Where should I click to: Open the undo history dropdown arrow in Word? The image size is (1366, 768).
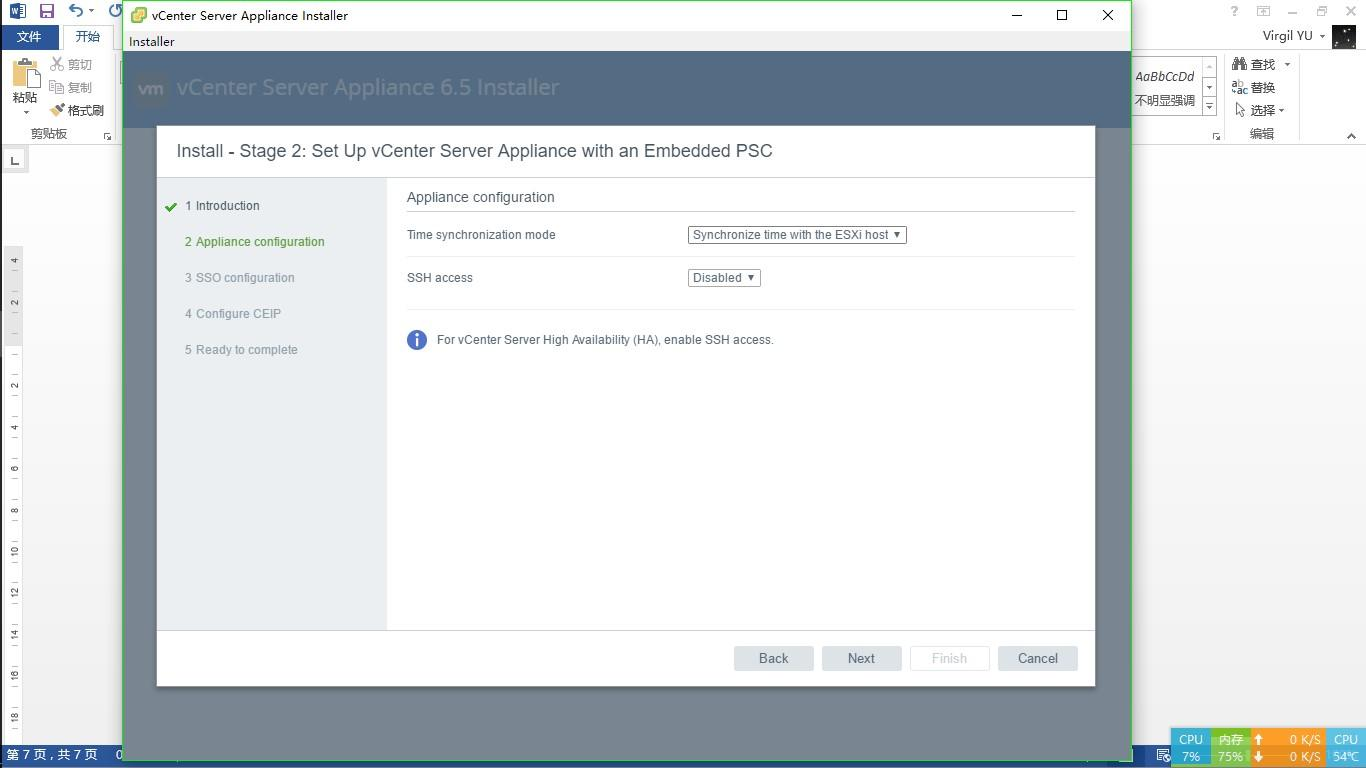[91, 11]
